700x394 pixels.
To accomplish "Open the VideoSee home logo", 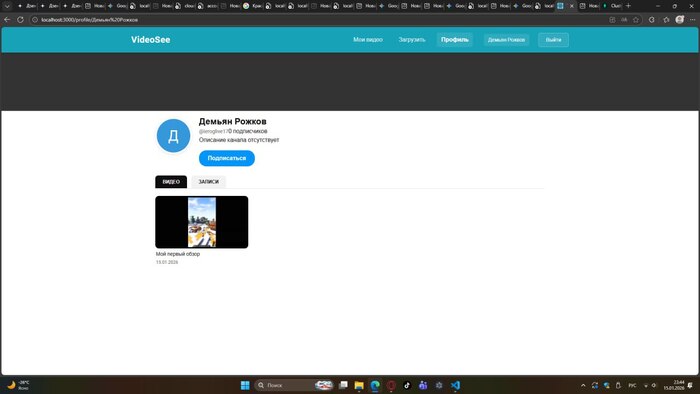I will pos(150,40).
